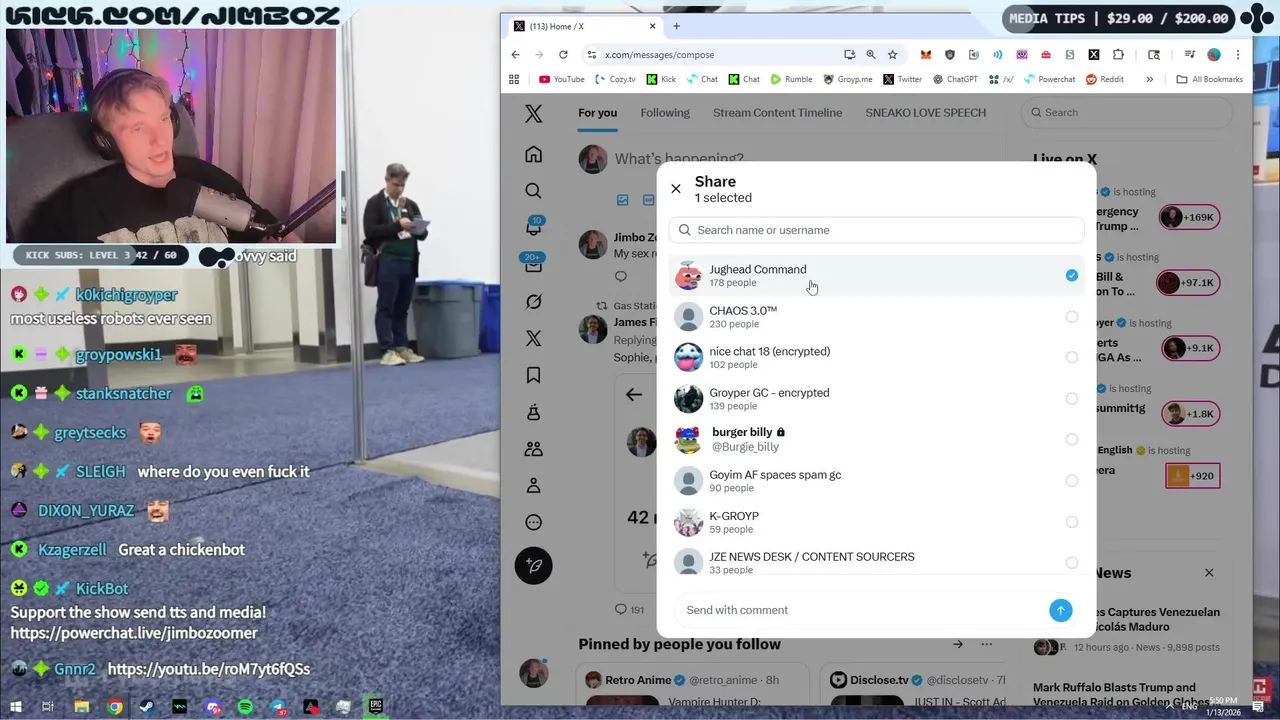Switch to SNEAKO LOVE SPEECH tab

click(925, 113)
